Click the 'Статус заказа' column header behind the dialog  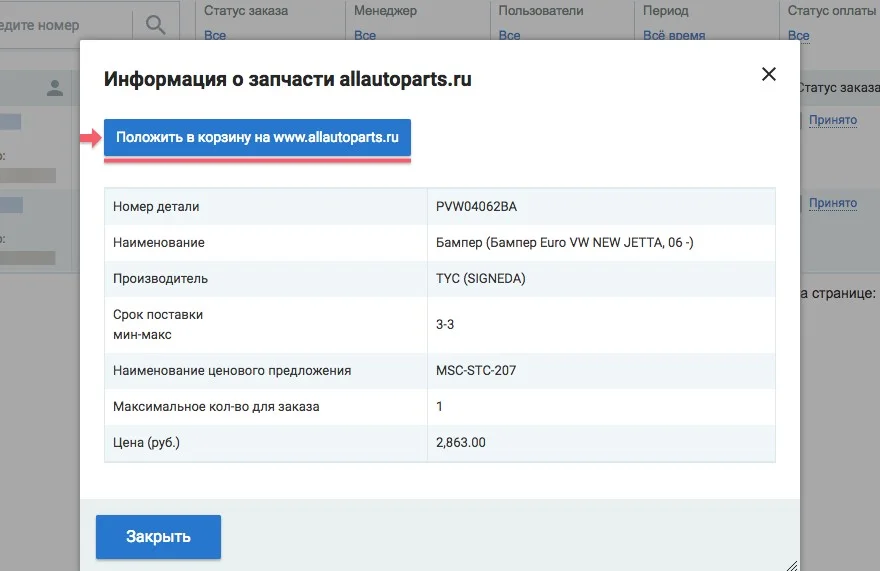[x=838, y=88]
